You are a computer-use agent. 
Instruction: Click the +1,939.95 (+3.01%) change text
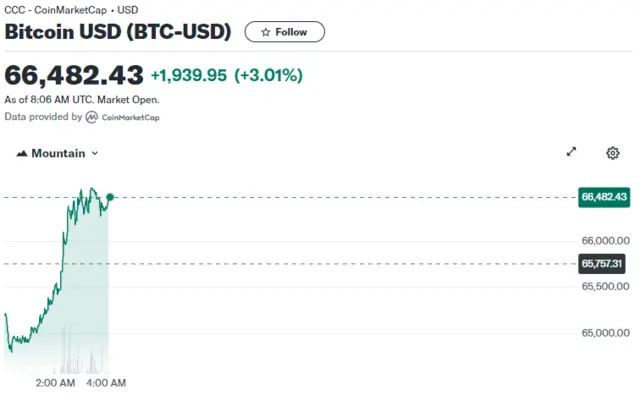[x=227, y=75]
